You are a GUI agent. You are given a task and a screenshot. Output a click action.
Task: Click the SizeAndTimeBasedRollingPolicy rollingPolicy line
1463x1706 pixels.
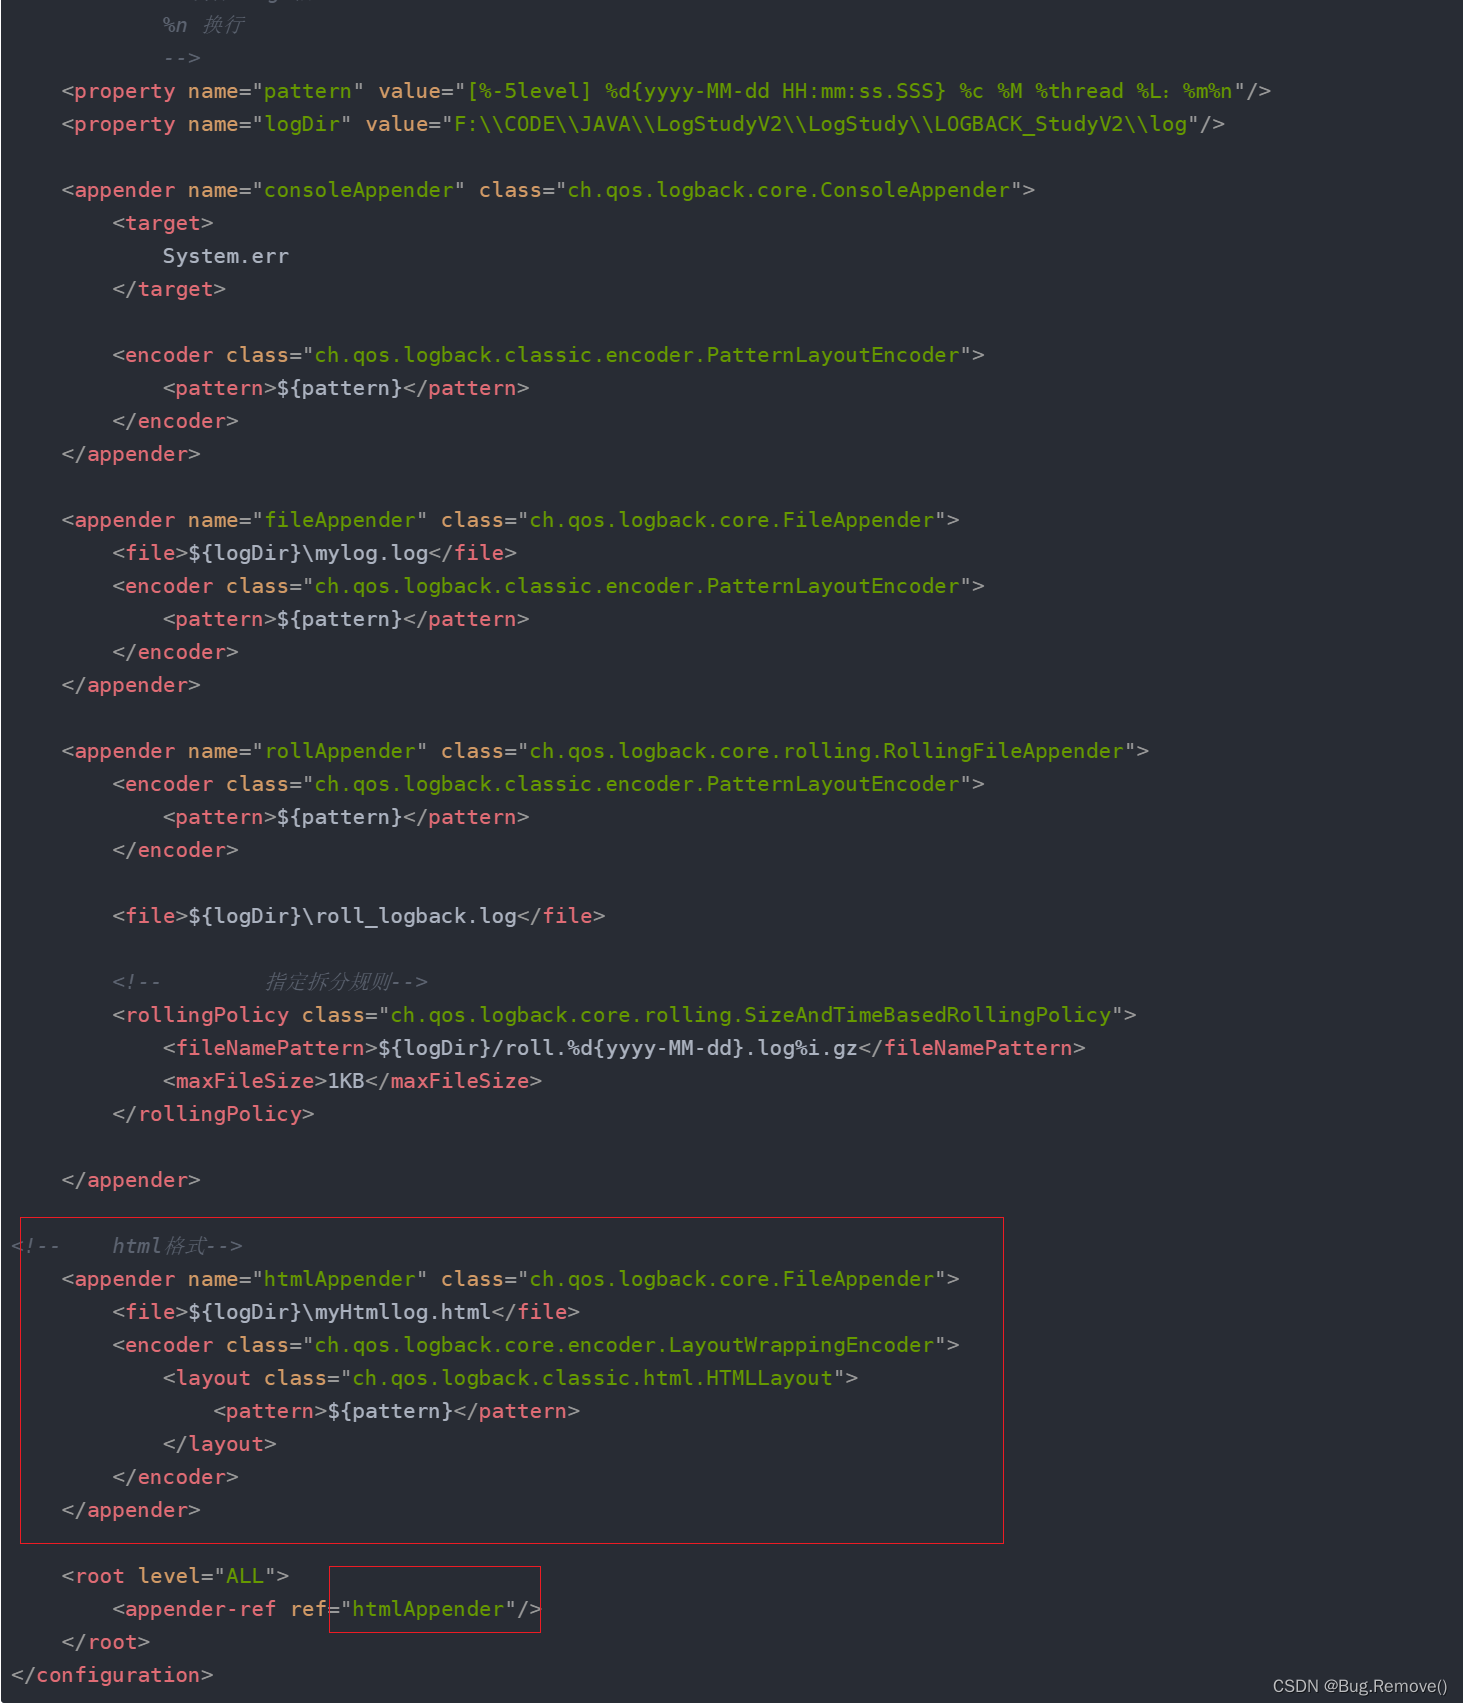624,1015
